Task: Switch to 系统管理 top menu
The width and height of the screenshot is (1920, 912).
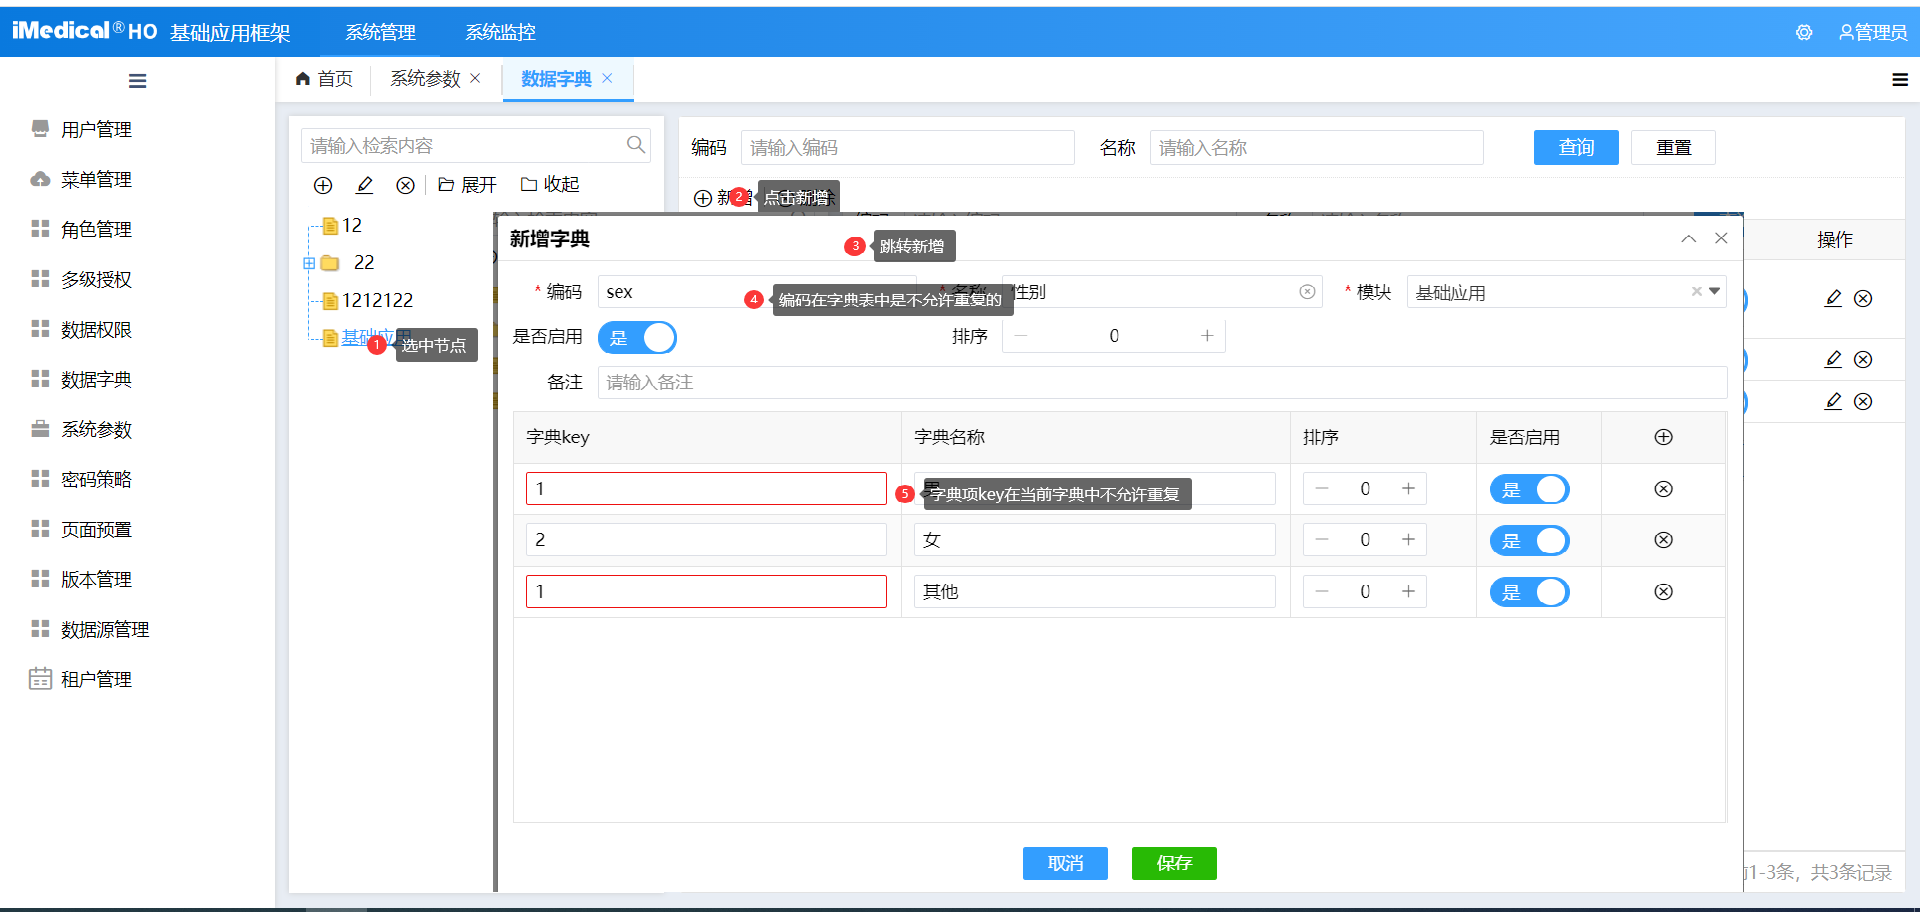Action: tap(380, 32)
